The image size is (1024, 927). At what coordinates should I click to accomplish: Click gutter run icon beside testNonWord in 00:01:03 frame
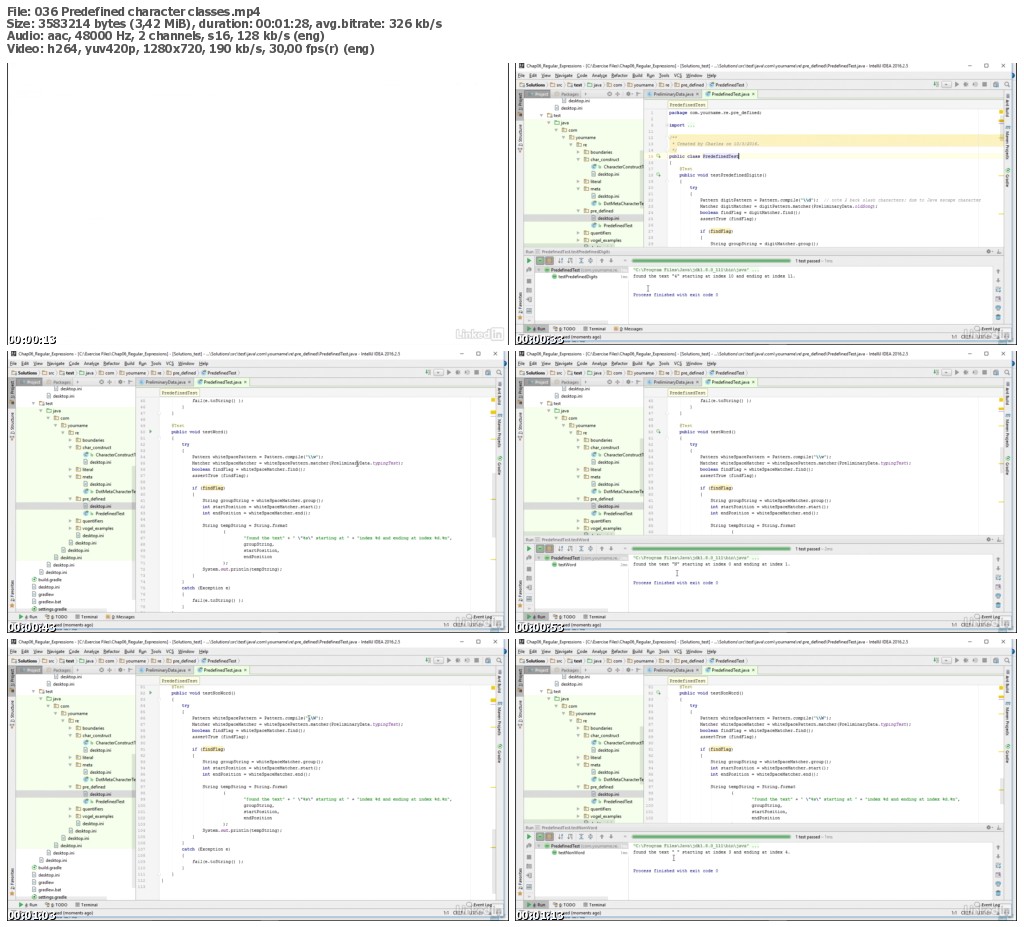pyautogui.click(x=151, y=692)
